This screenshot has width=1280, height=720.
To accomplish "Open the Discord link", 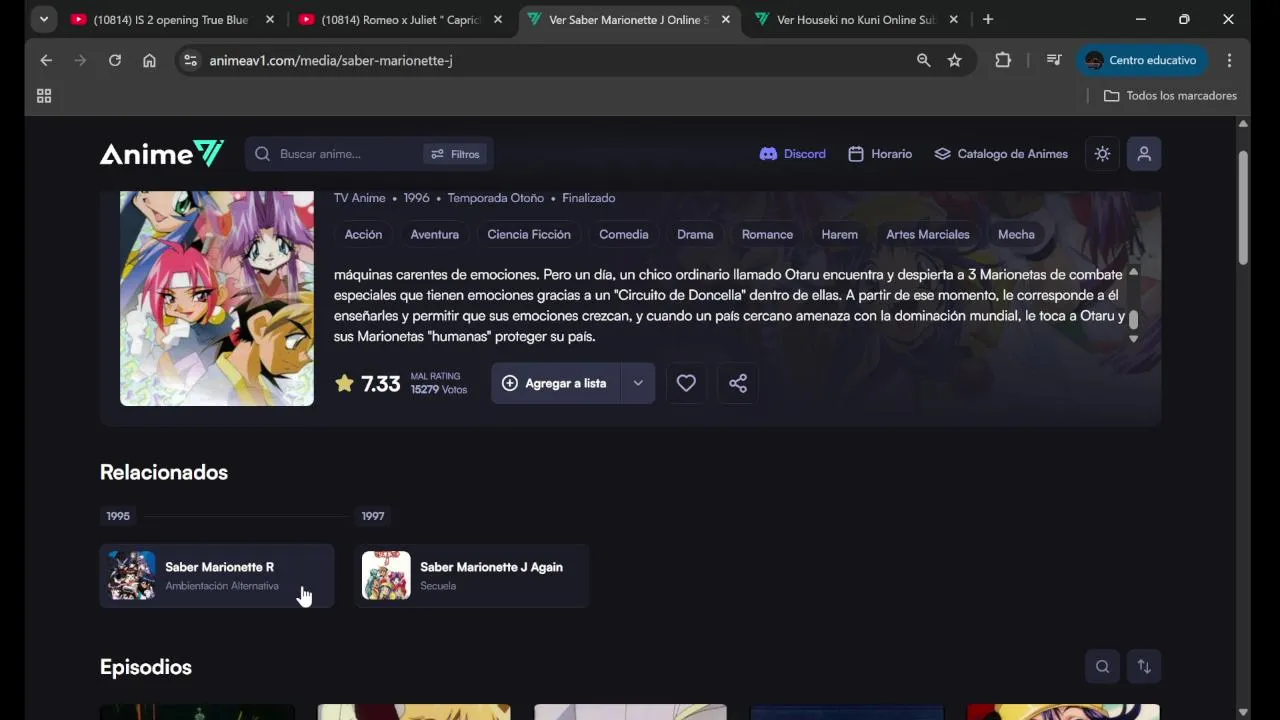I will (793, 154).
